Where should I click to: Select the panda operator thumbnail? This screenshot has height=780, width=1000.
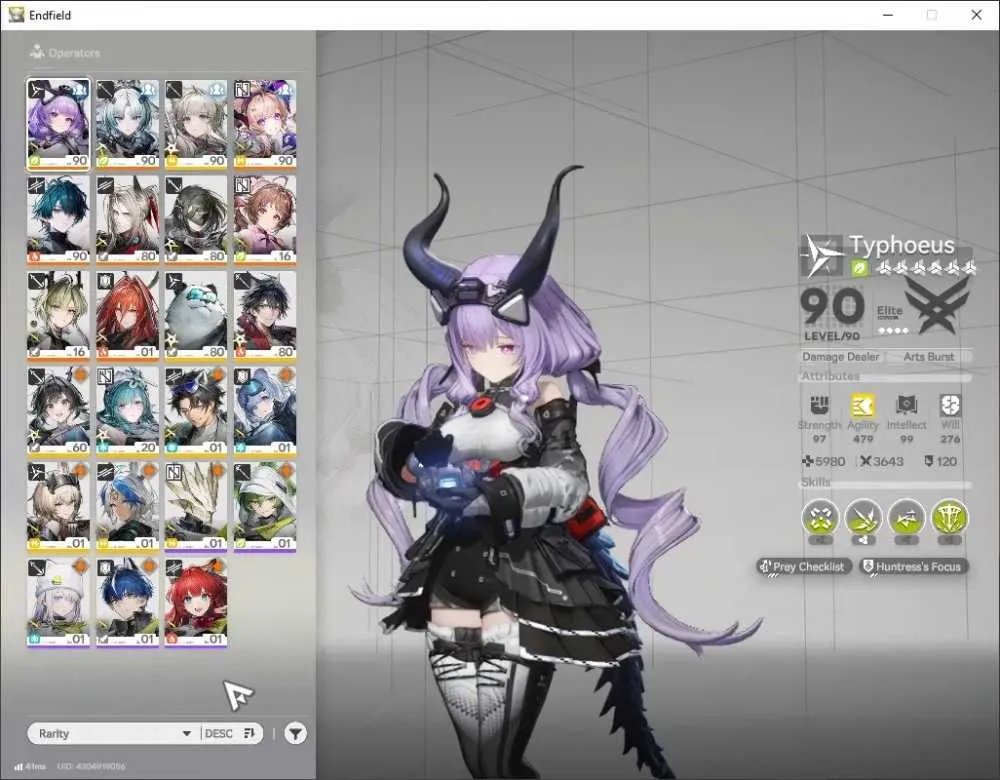195,316
